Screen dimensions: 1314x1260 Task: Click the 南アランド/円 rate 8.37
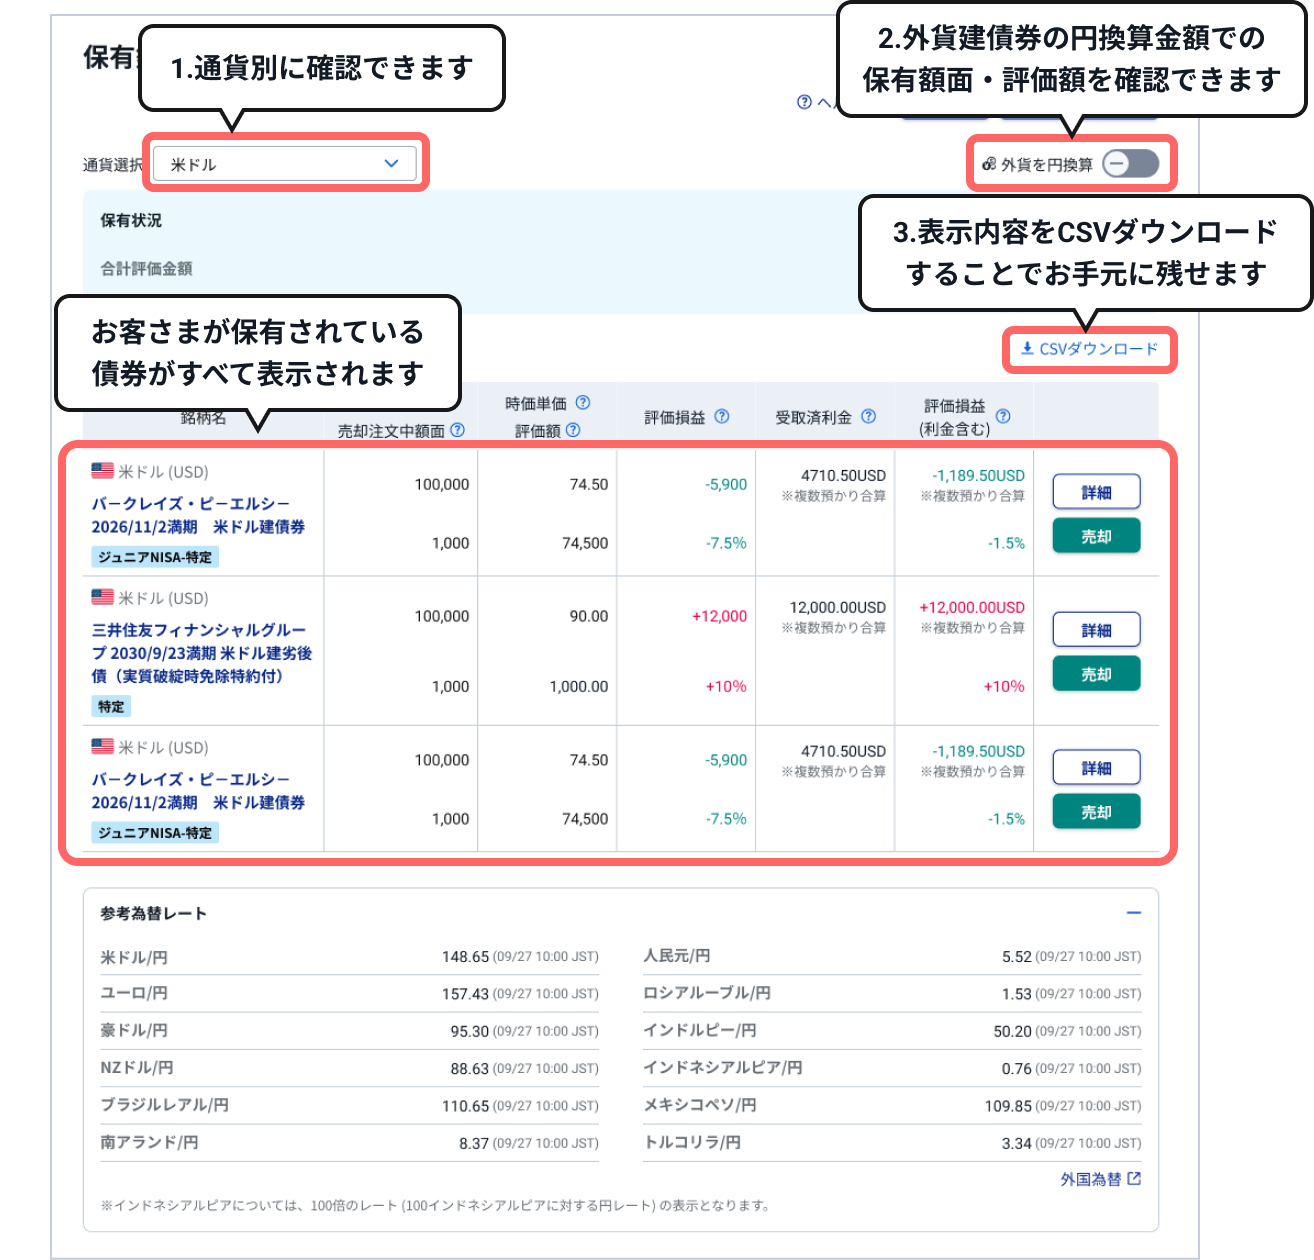474,1143
